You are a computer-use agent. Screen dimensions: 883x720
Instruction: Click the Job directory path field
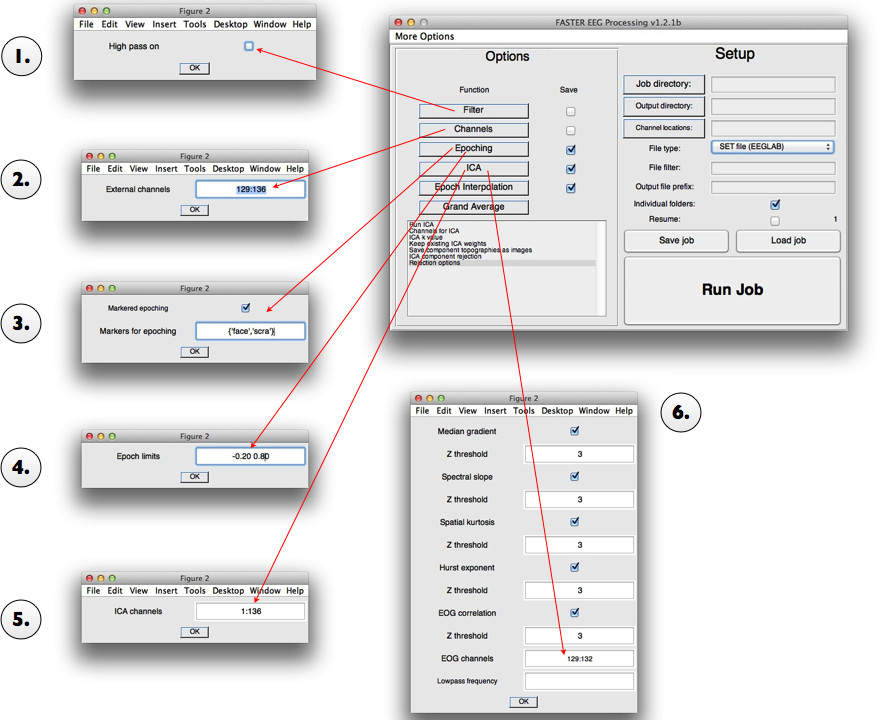tap(773, 84)
